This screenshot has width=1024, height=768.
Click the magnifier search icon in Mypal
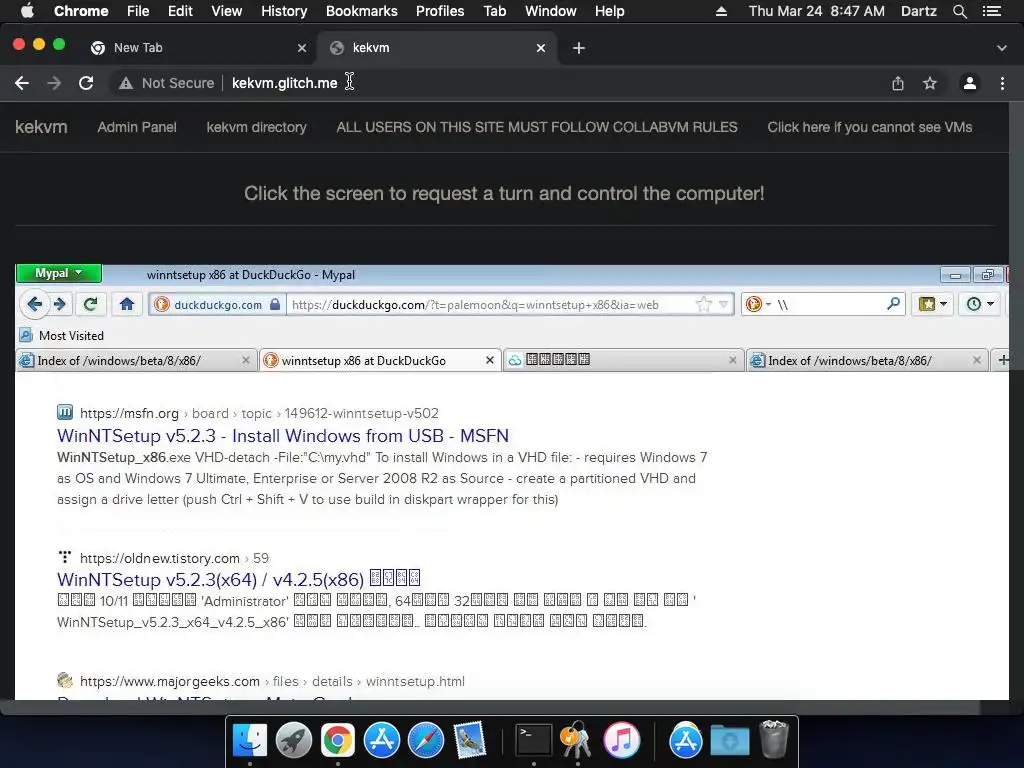[x=893, y=304]
